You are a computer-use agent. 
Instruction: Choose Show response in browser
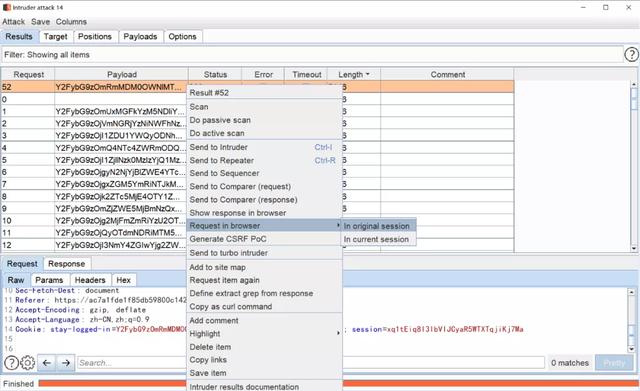tap(264, 213)
